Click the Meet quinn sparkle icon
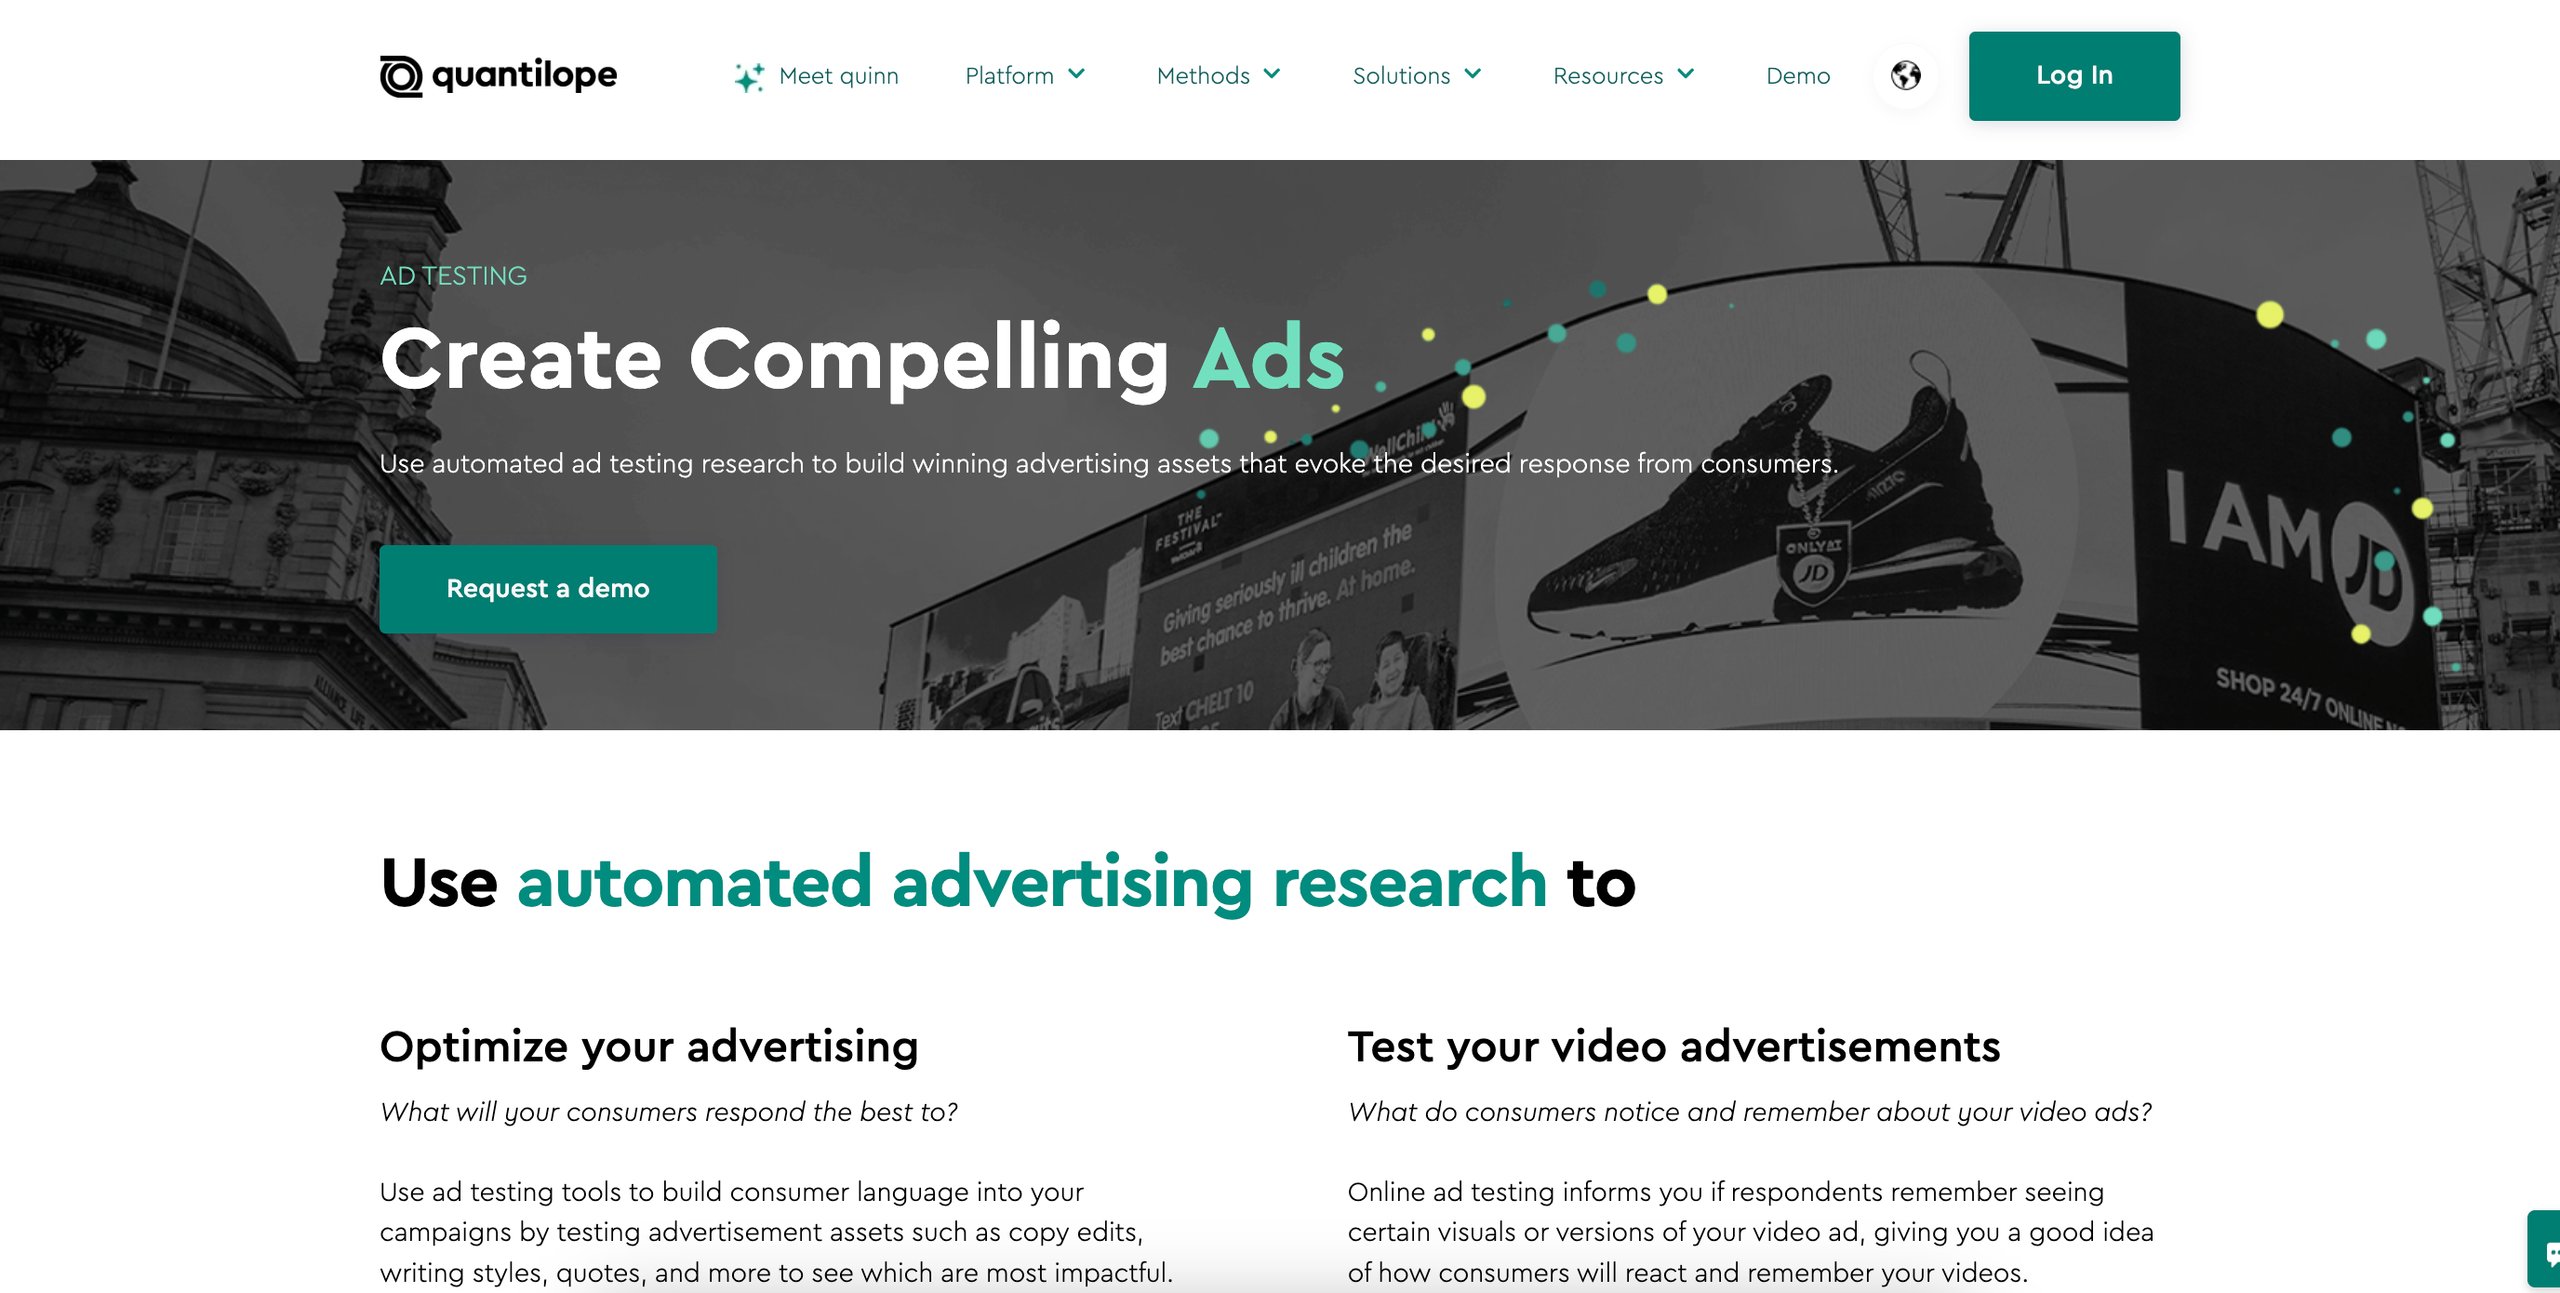This screenshot has width=2560, height=1293. [x=743, y=74]
